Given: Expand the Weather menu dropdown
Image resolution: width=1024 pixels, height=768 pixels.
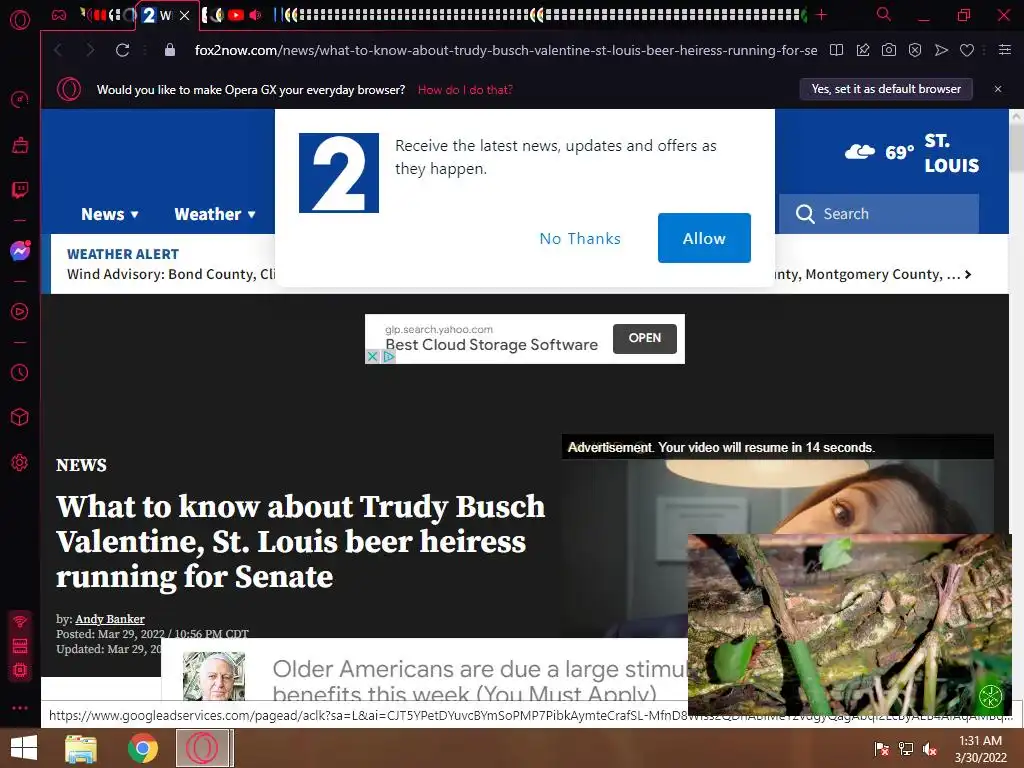Looking at the screenshot, I should [215, 214].
